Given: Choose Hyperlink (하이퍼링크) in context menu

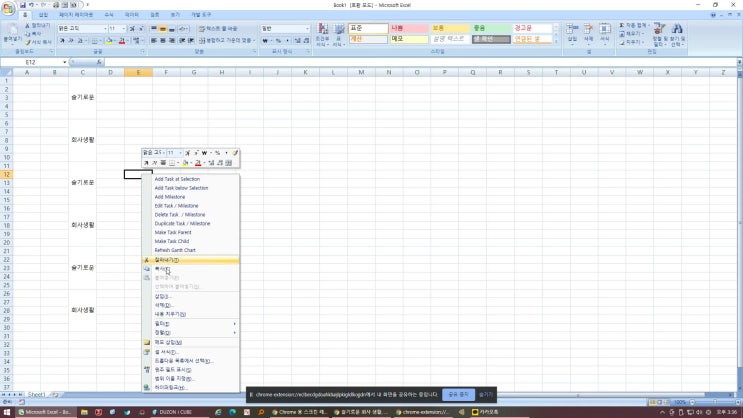Looking at the screenshot, I should pyautogui.click(x=190, y=387).
